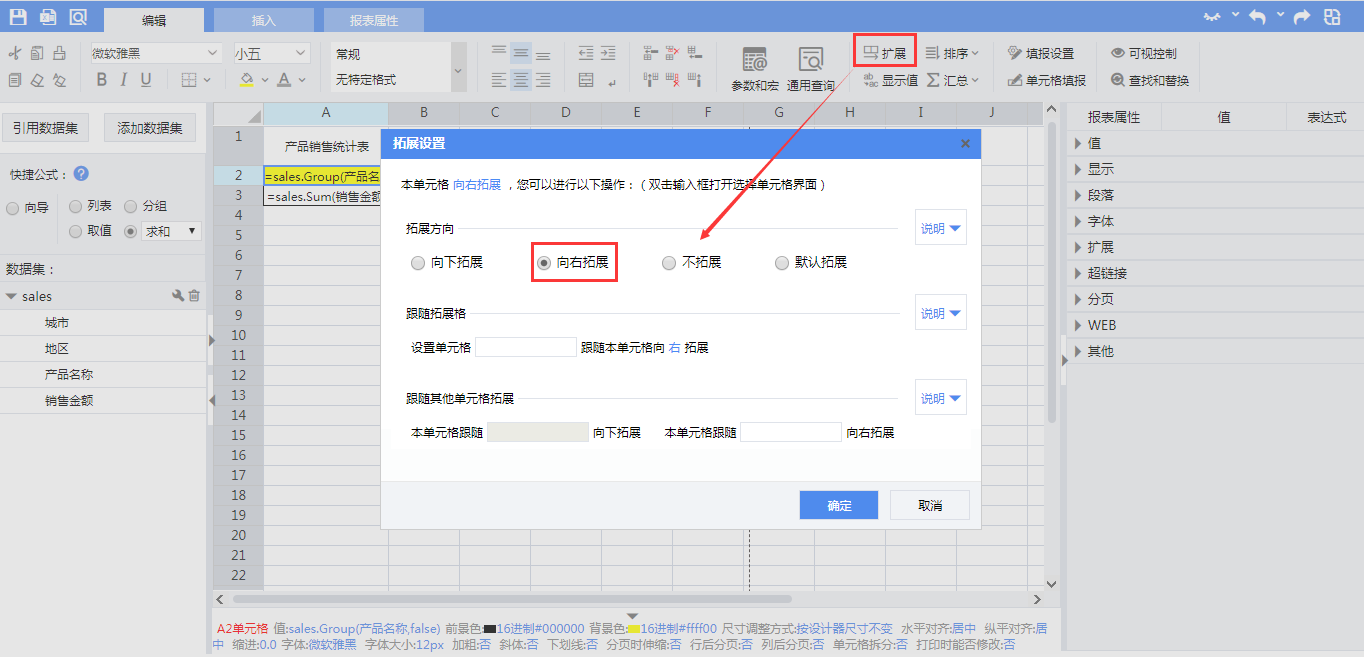Open the 微软雅黑 font family dropdown

(155, 53)
